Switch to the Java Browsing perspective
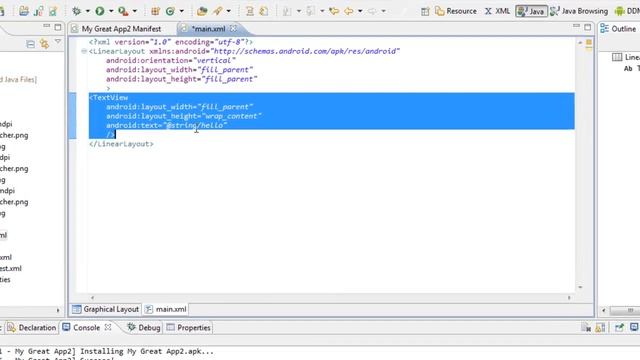 (x=579, y=11)
